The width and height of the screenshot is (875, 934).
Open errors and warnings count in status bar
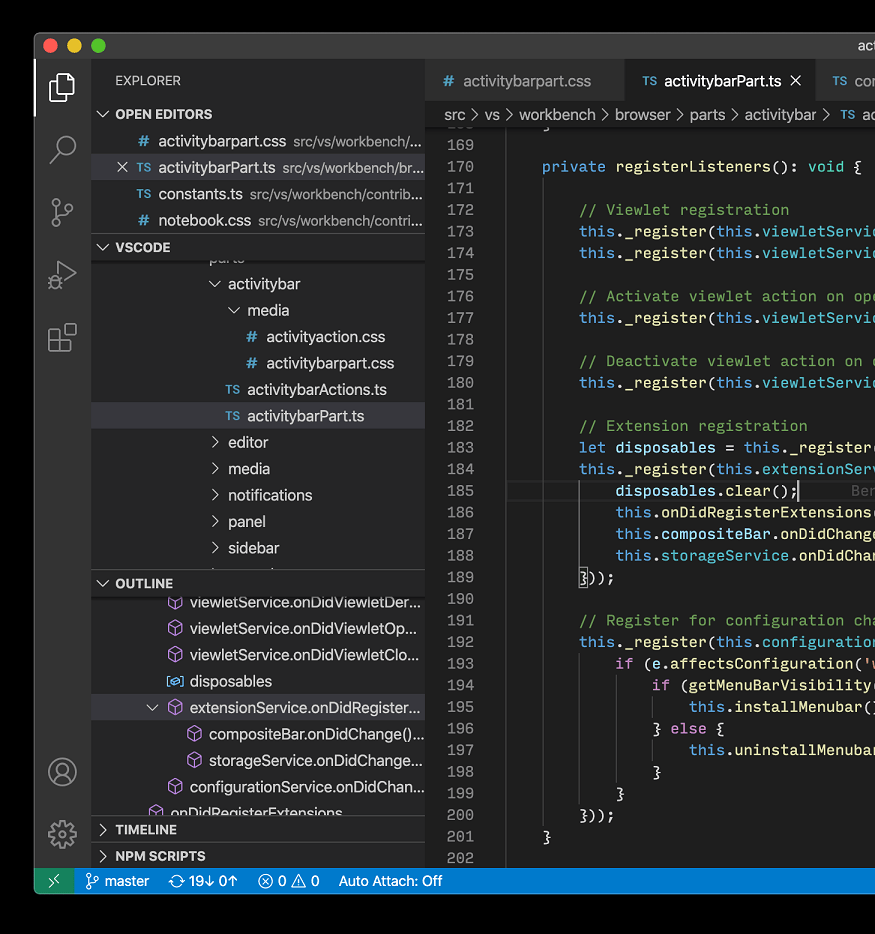(x=288, y=881)
